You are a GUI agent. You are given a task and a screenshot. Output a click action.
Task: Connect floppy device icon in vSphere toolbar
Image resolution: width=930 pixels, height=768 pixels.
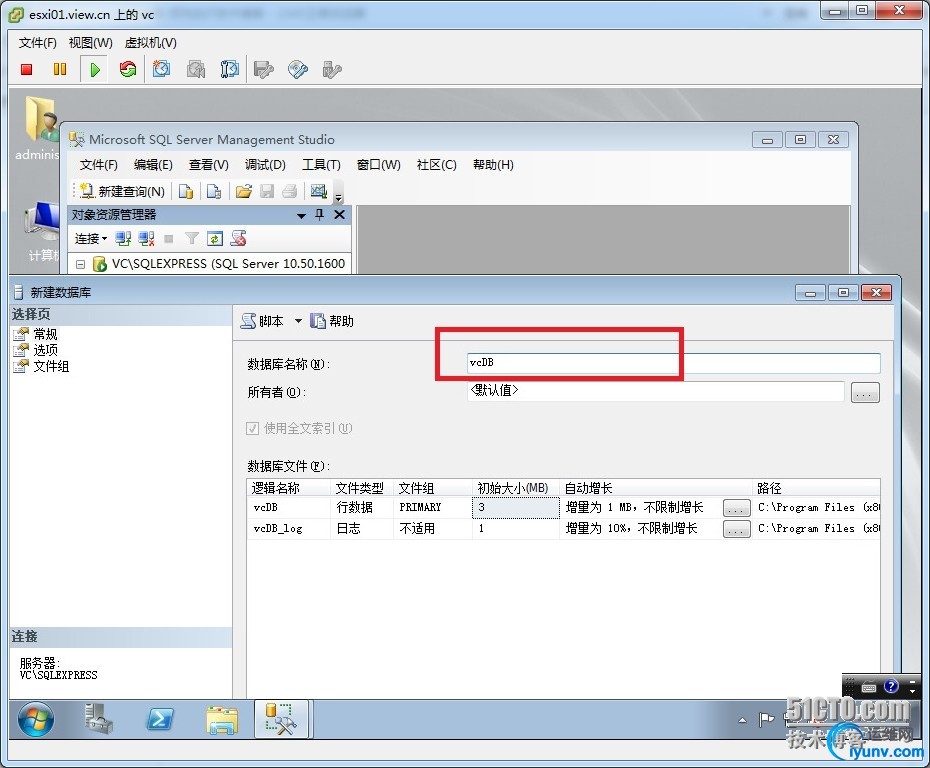pyautogui.click(x=263, y=69)
